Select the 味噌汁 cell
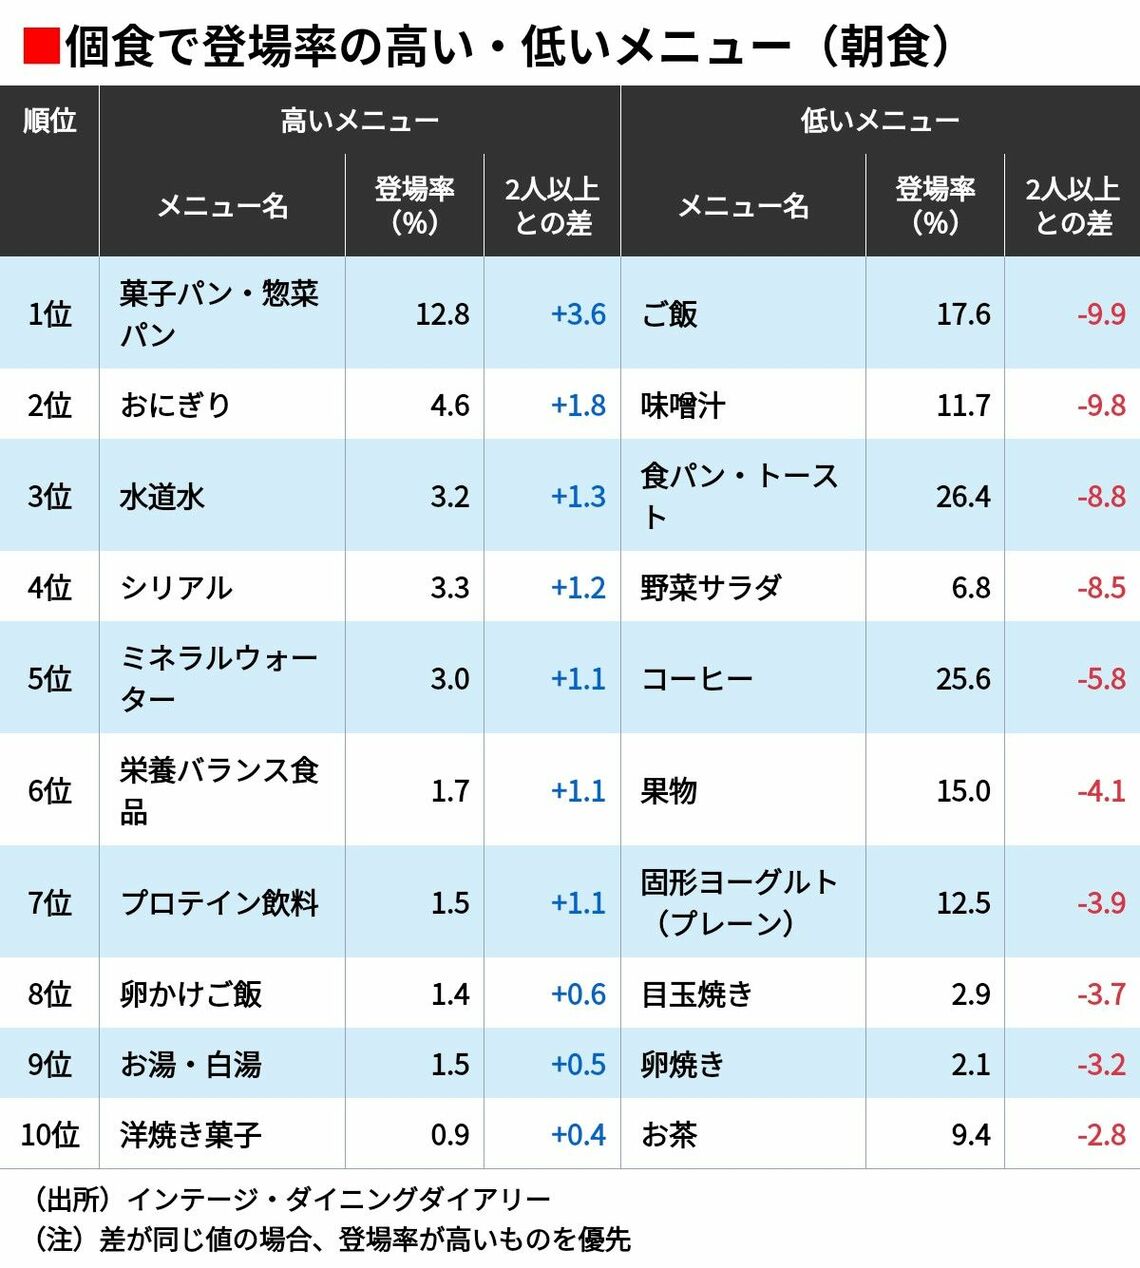Screen dimensions: 1140x1268 point(683,405)
